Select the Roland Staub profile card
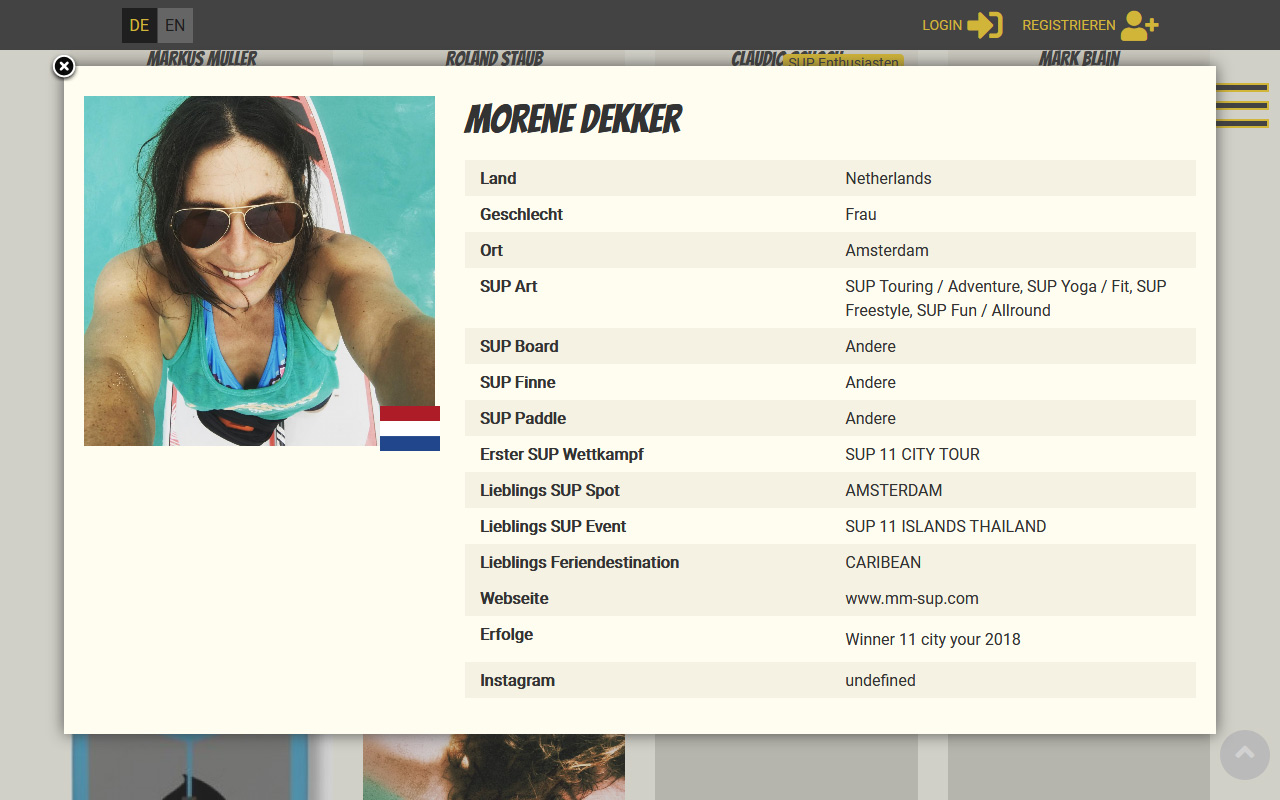 (494, 58)
